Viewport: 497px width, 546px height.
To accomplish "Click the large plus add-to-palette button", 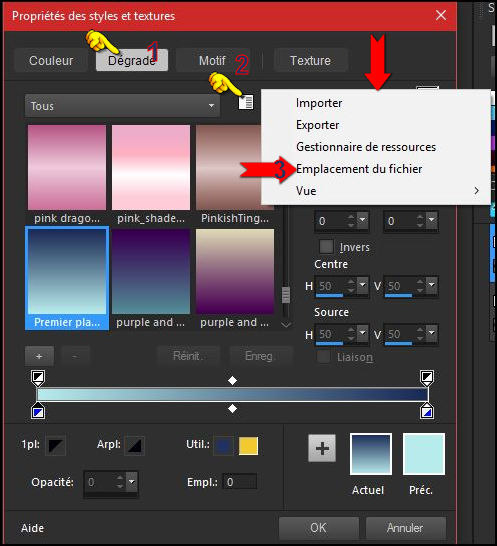I will [322, 448].
